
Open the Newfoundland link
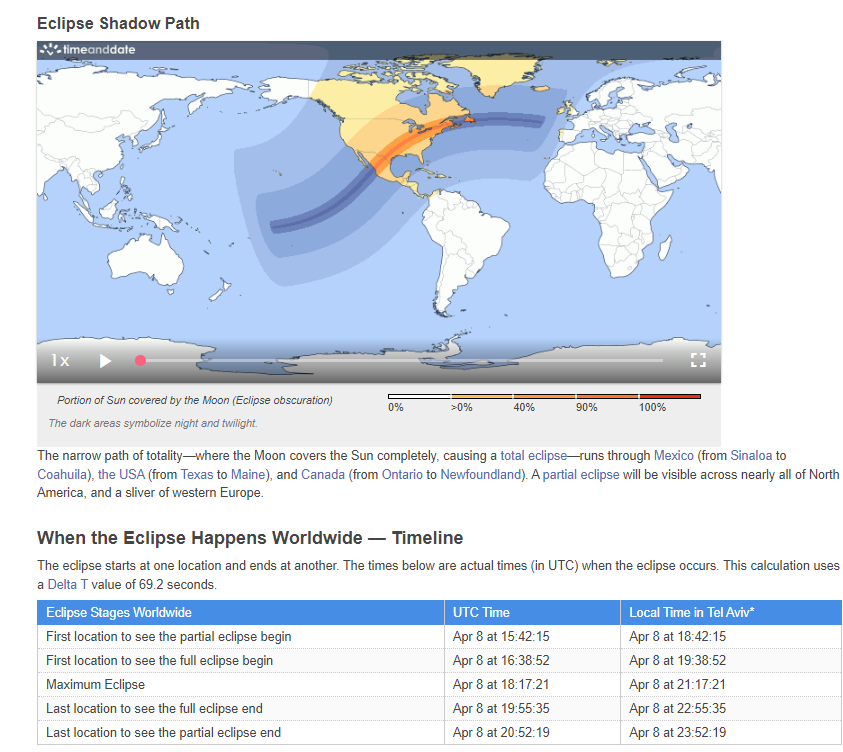[x=481, y=475]
